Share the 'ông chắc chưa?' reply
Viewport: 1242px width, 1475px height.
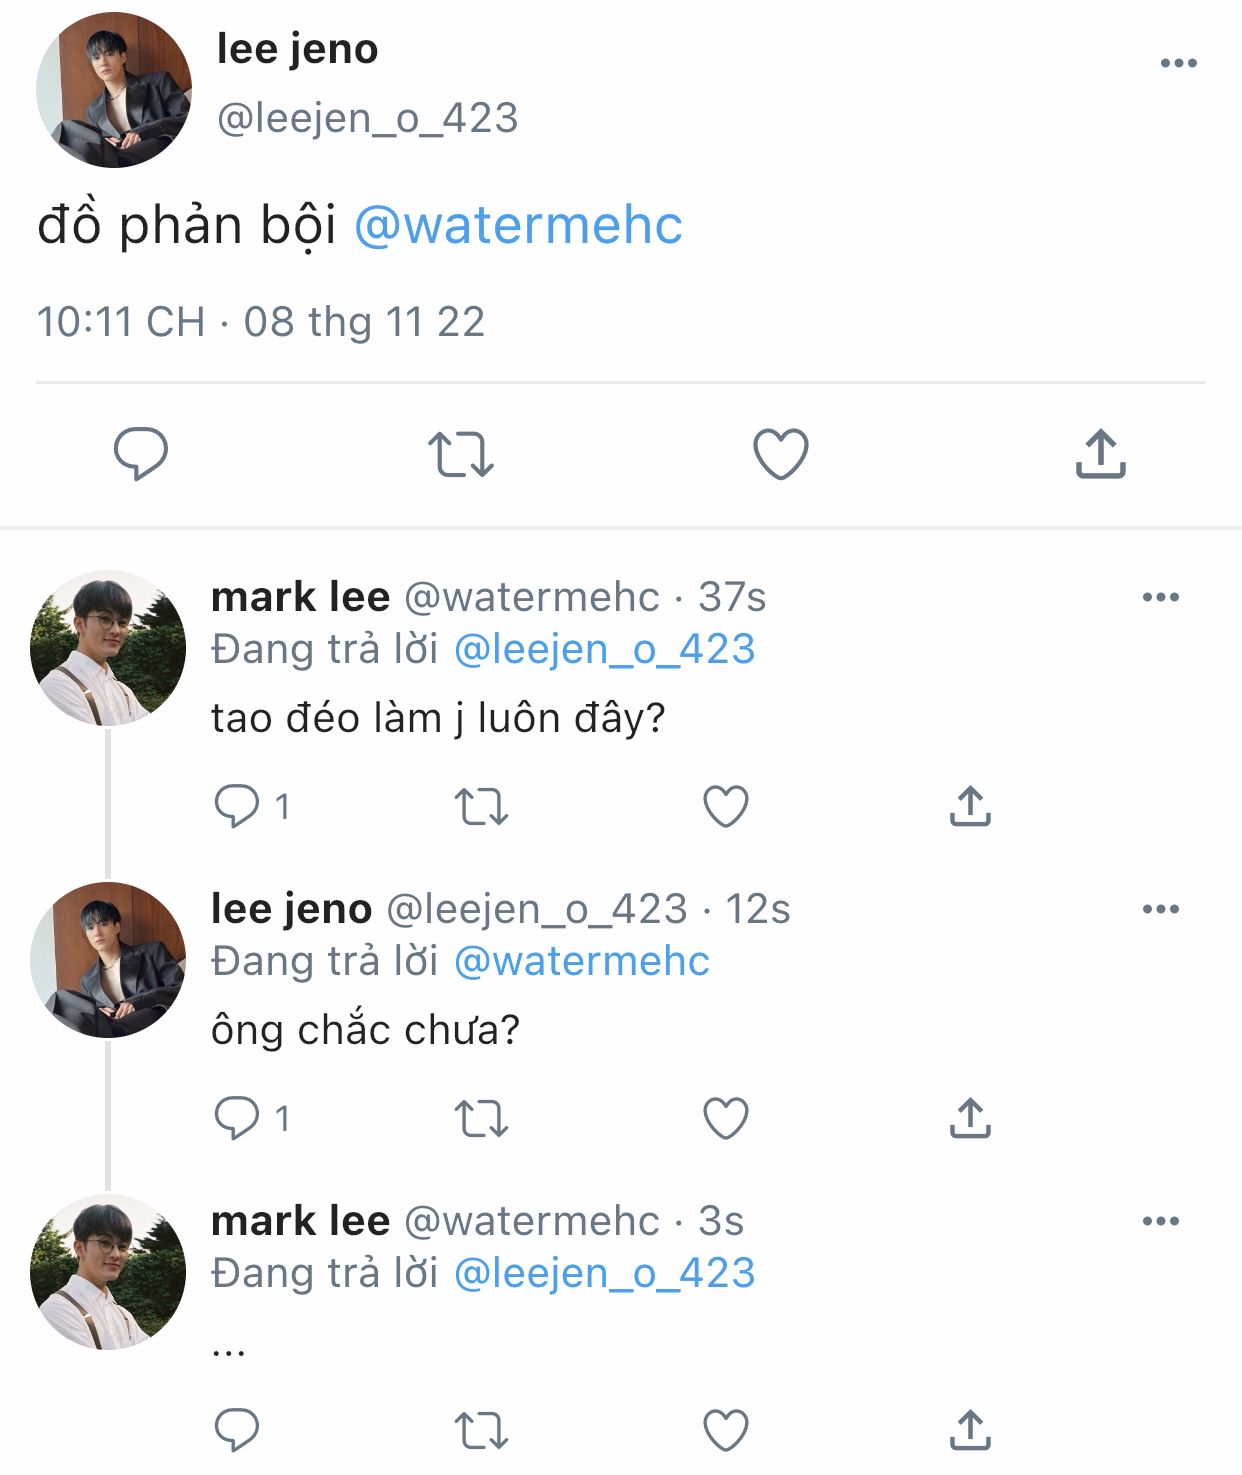[x=969, y=1118]
